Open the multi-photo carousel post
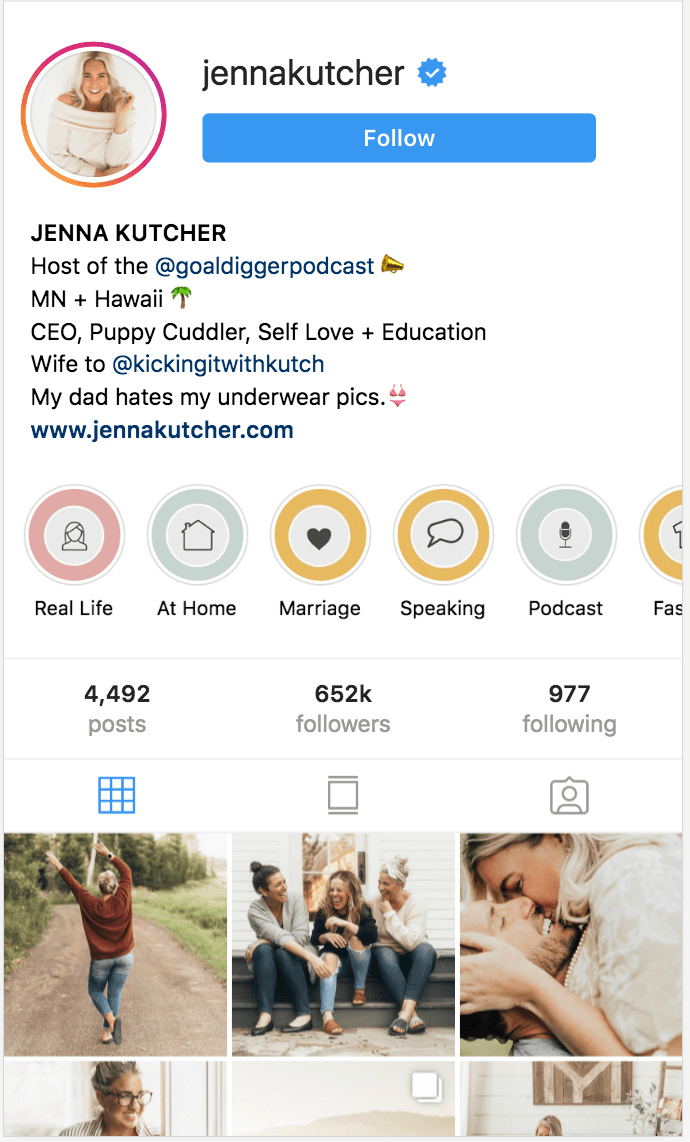Screen dimensions: 690x1142 [343, 1098]
